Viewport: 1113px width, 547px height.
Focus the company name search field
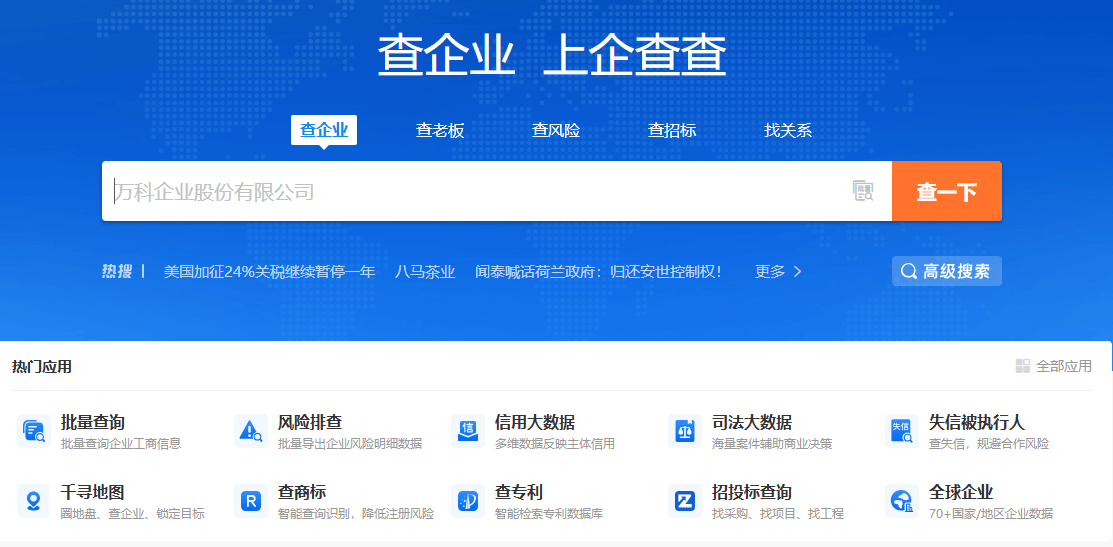[470, 191]
